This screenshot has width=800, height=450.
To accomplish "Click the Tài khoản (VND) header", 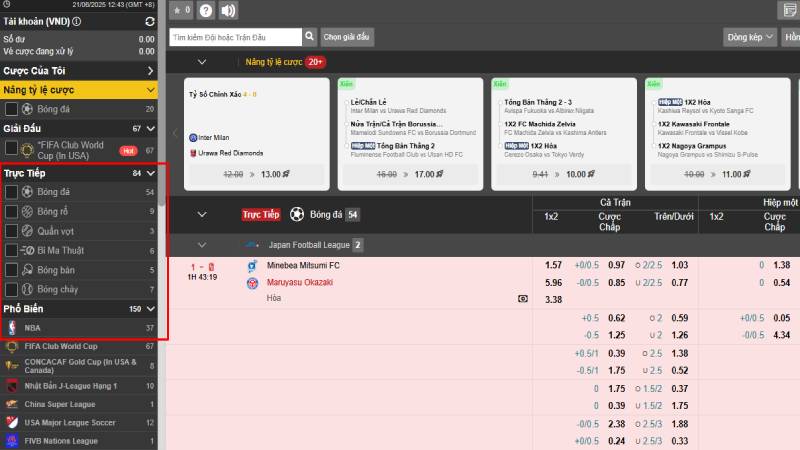I will click(x=36, y=21).
